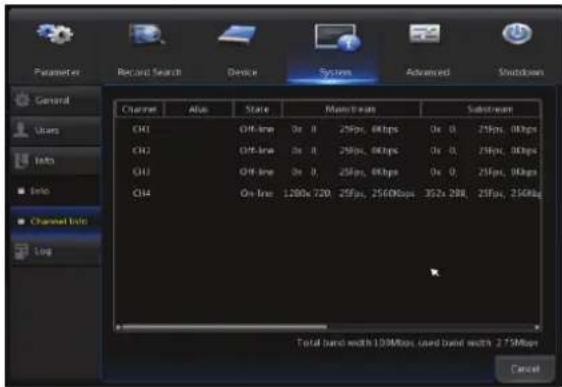
Task: Switch to the System tab label
Action: click(x=335, y=72)
